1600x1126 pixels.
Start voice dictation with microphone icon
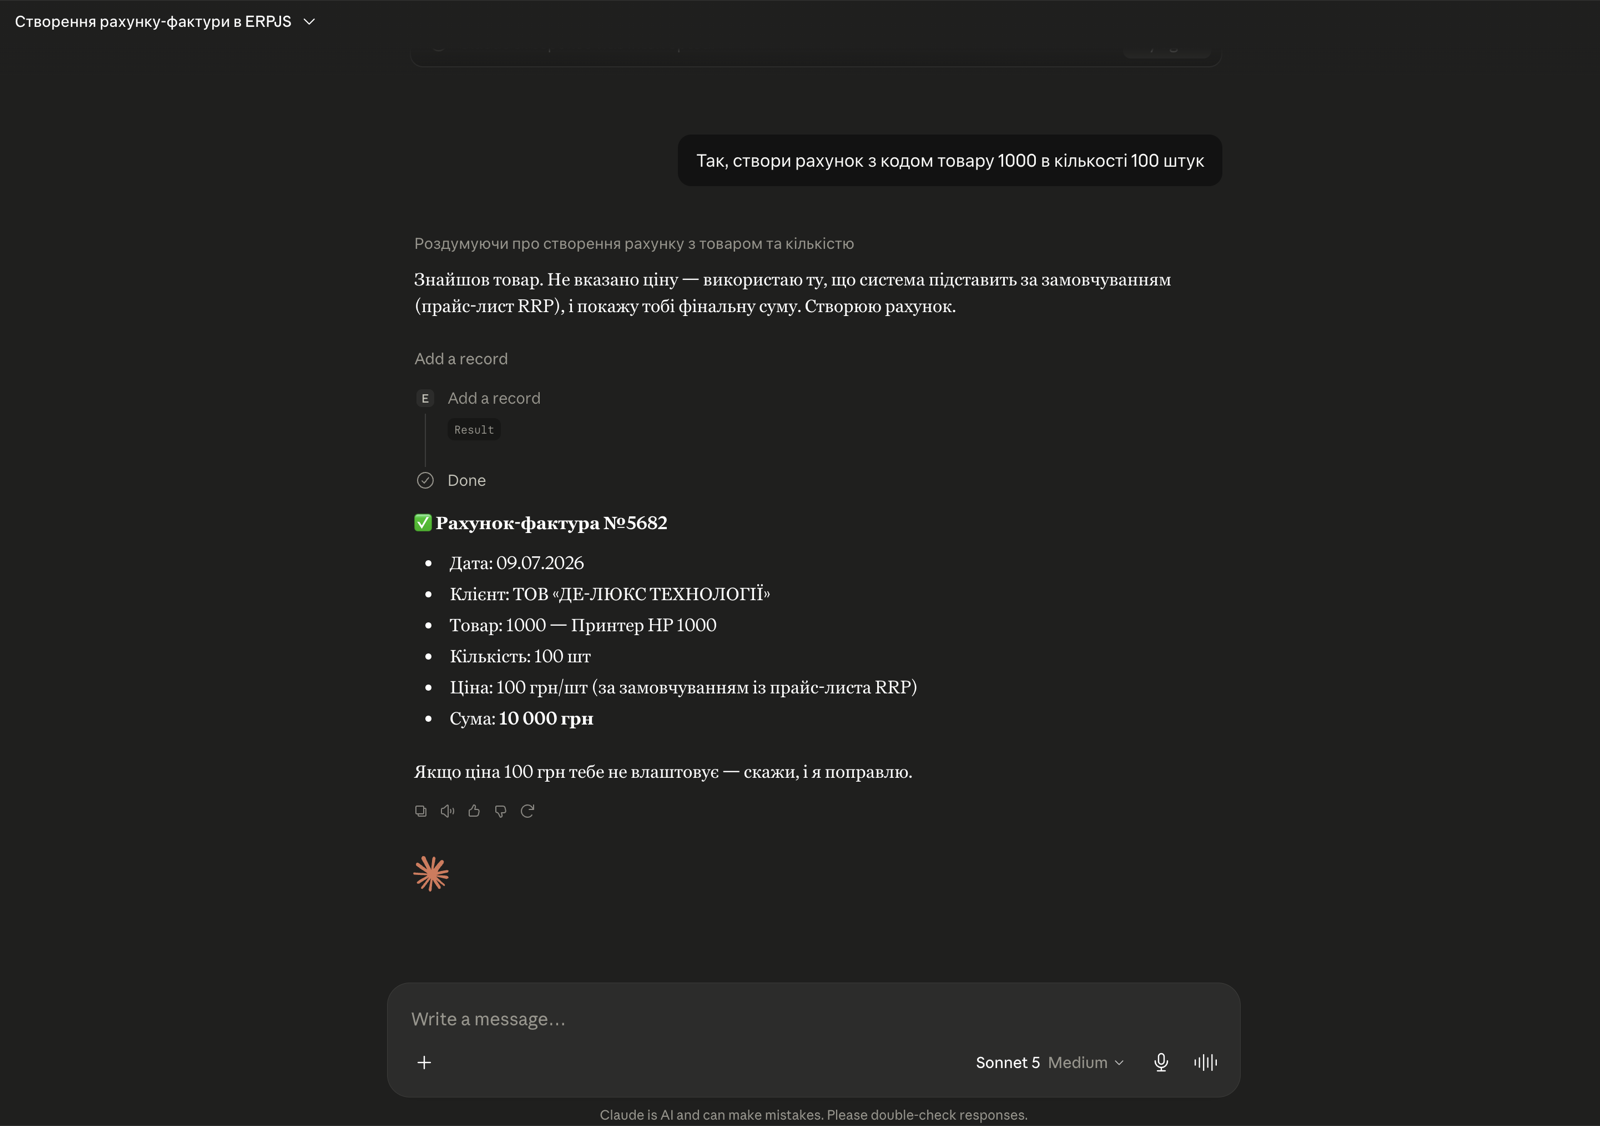pos(1161,1062)
